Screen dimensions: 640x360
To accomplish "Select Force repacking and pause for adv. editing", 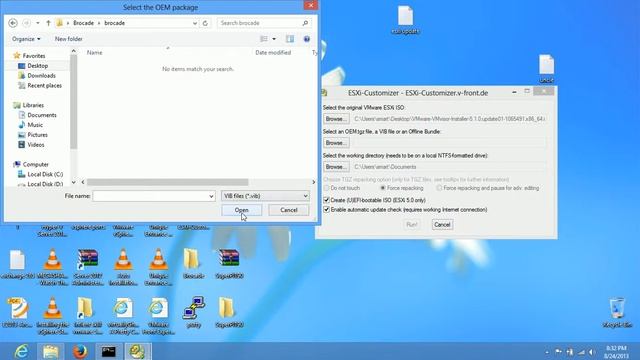I will pyautogui.click(x=439, y=188).
